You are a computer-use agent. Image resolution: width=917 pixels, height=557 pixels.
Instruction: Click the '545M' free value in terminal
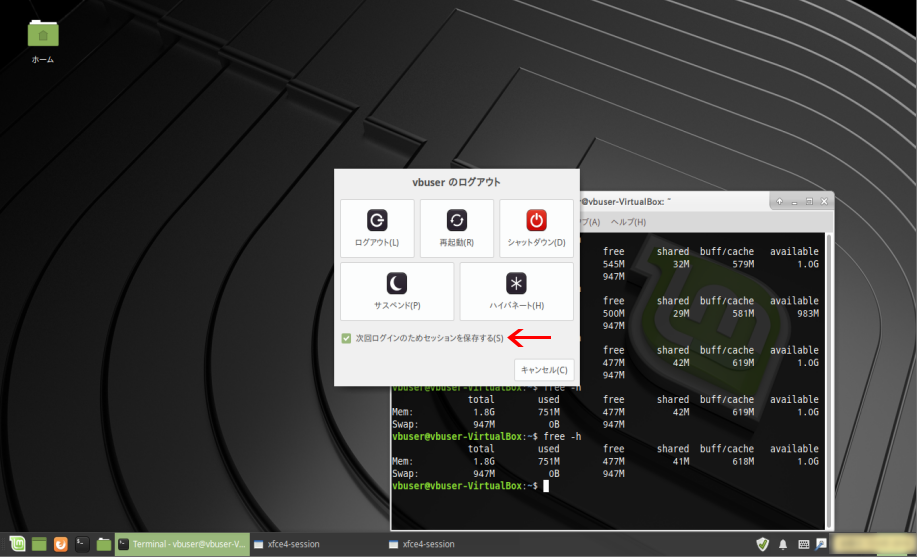613,264
